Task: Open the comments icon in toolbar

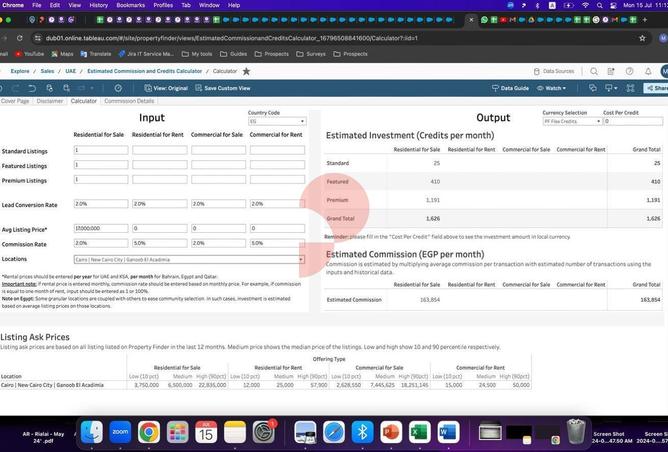Action: click(593, 88)
